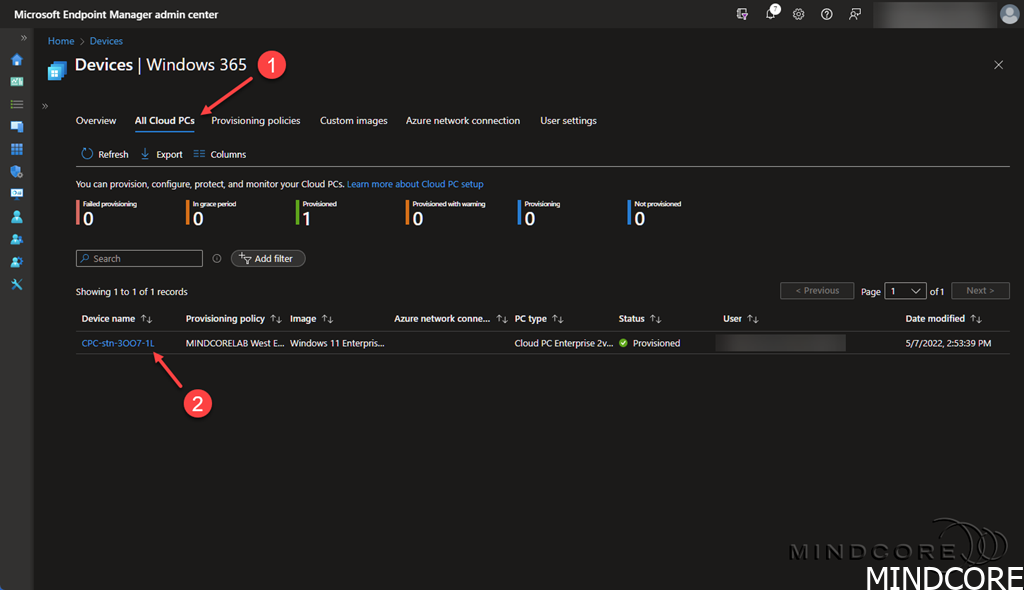Open the portal settings gear
This screenshot has height=590, width=1024.
798,14
